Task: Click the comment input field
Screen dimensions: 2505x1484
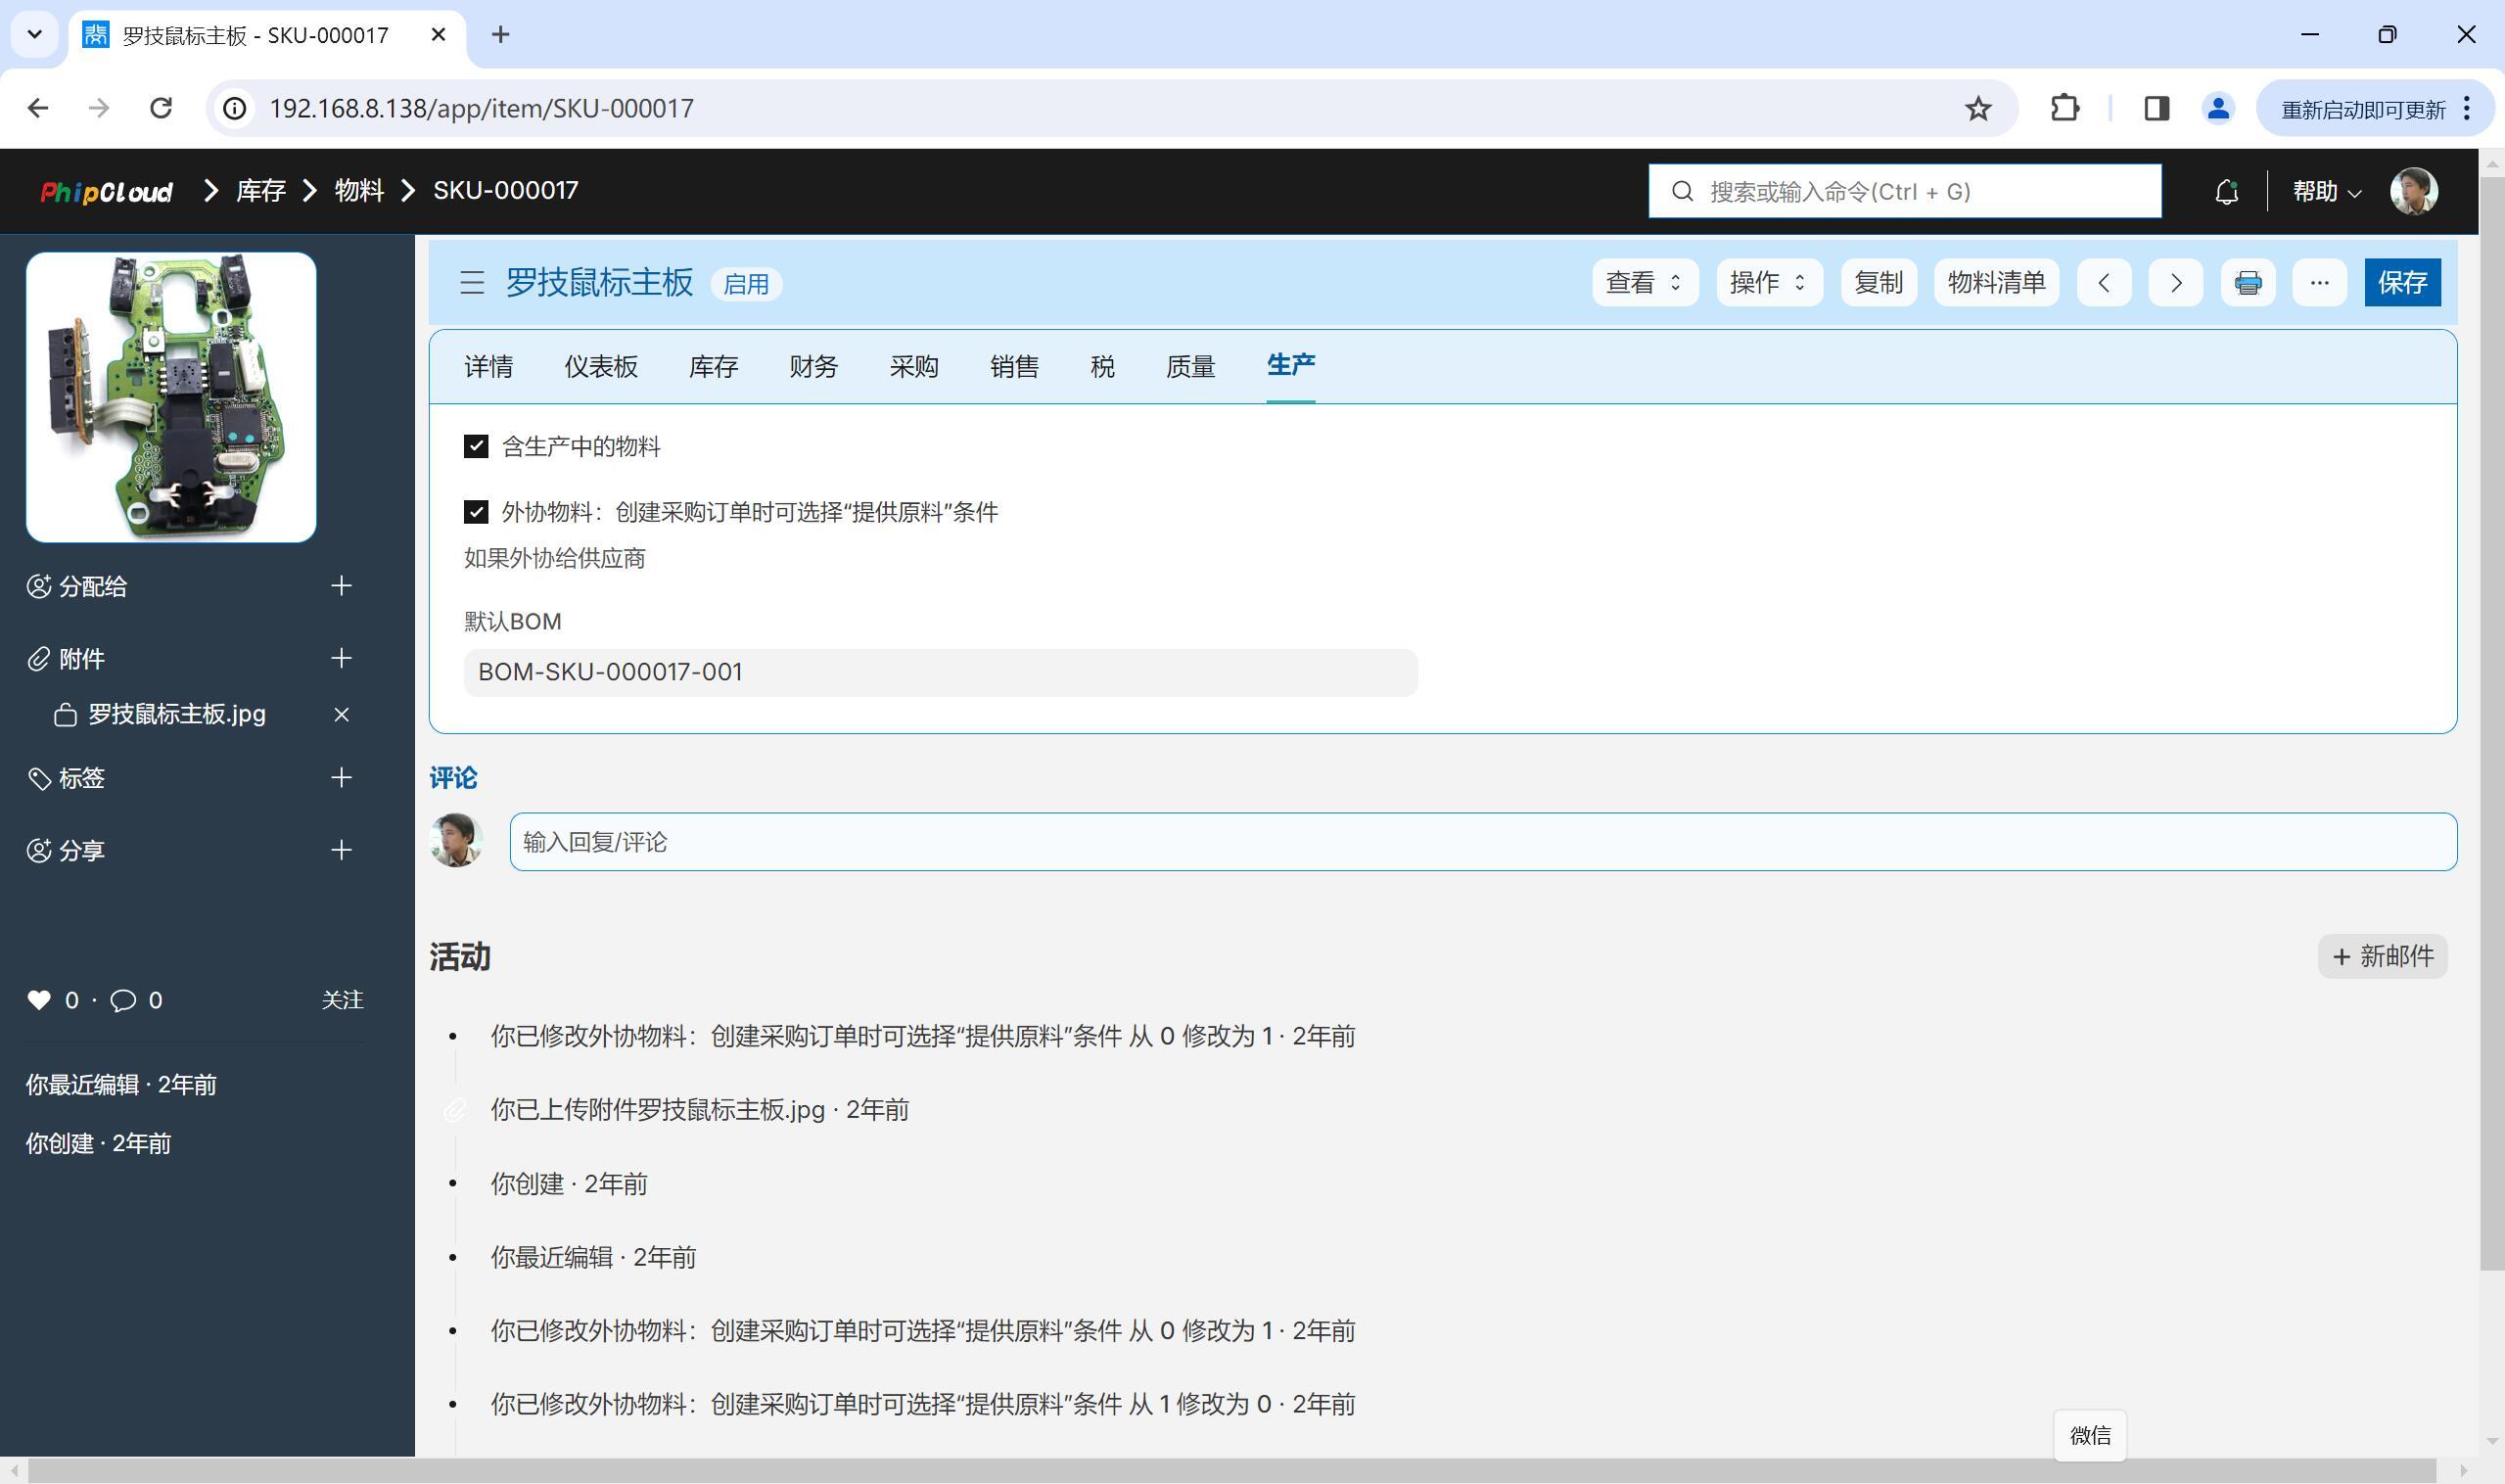Action: click(1482, 842)
